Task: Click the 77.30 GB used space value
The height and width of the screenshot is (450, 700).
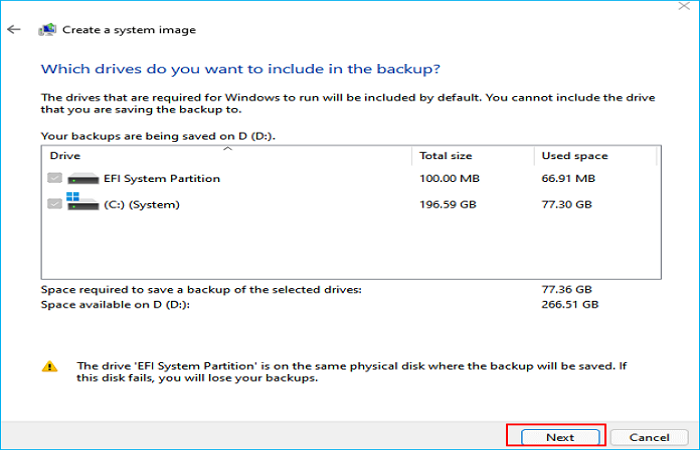Action: coord(567,204)
